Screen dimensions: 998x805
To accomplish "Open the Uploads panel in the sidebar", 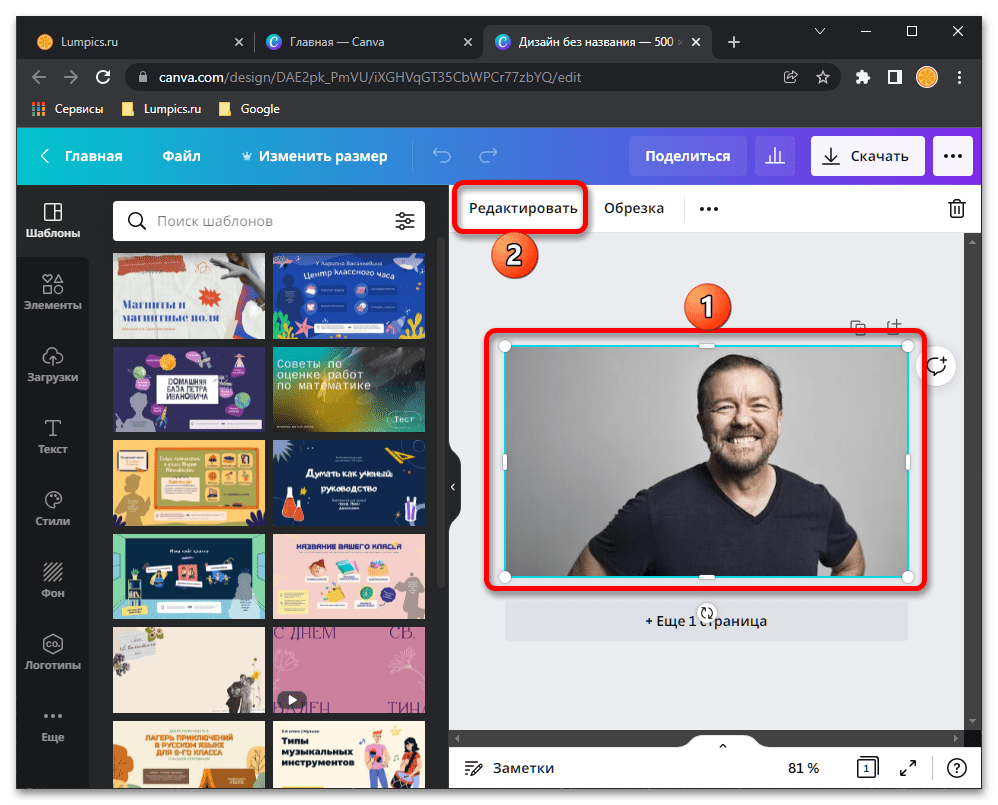I will click(53, 364).
